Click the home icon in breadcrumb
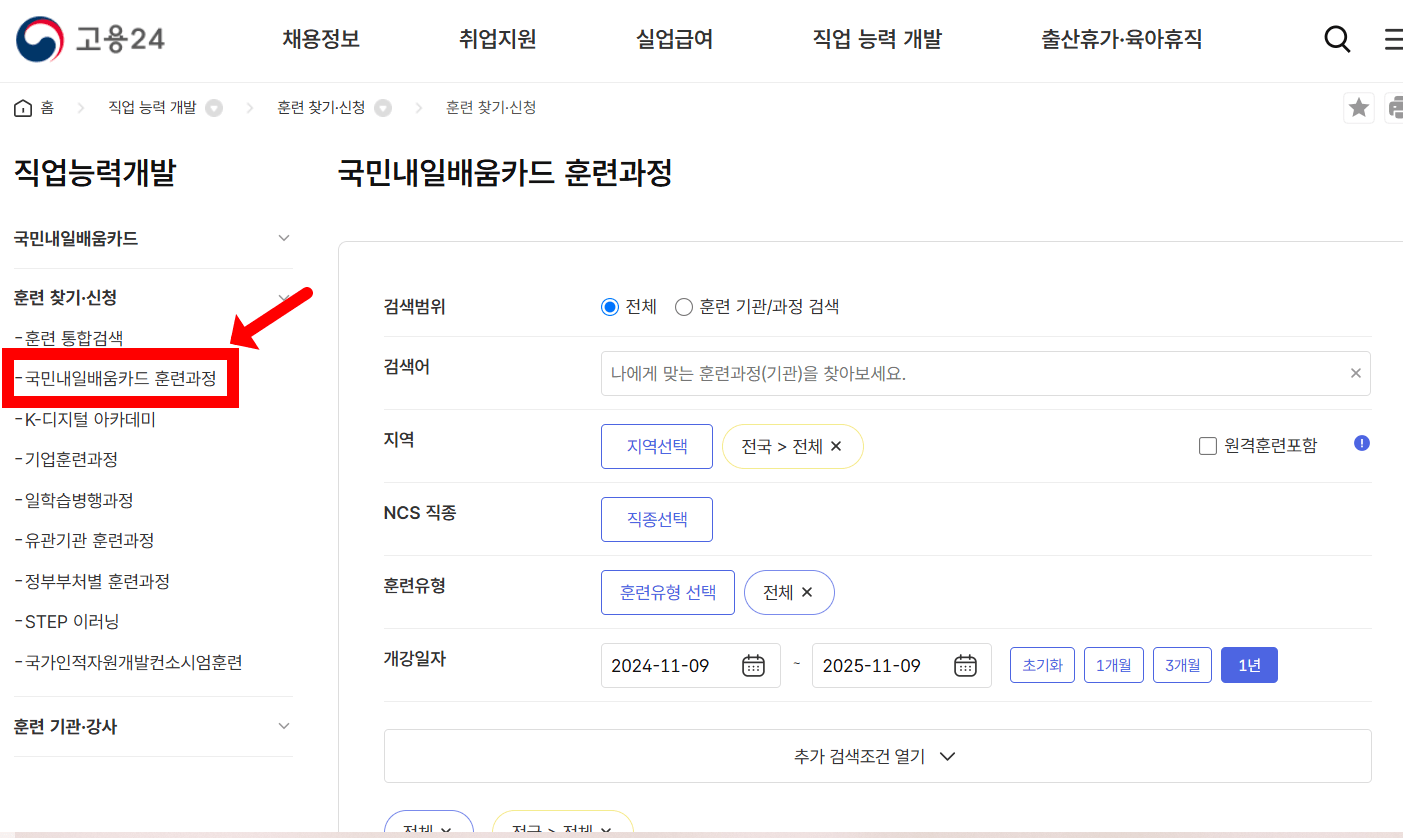This screenshot has height=838, width=1403. pos(22,108)
